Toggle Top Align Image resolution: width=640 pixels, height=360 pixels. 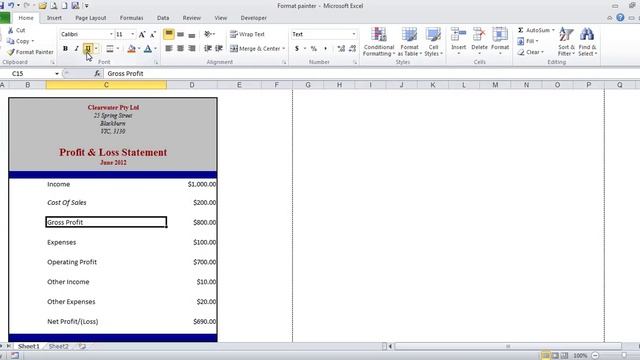169,34
